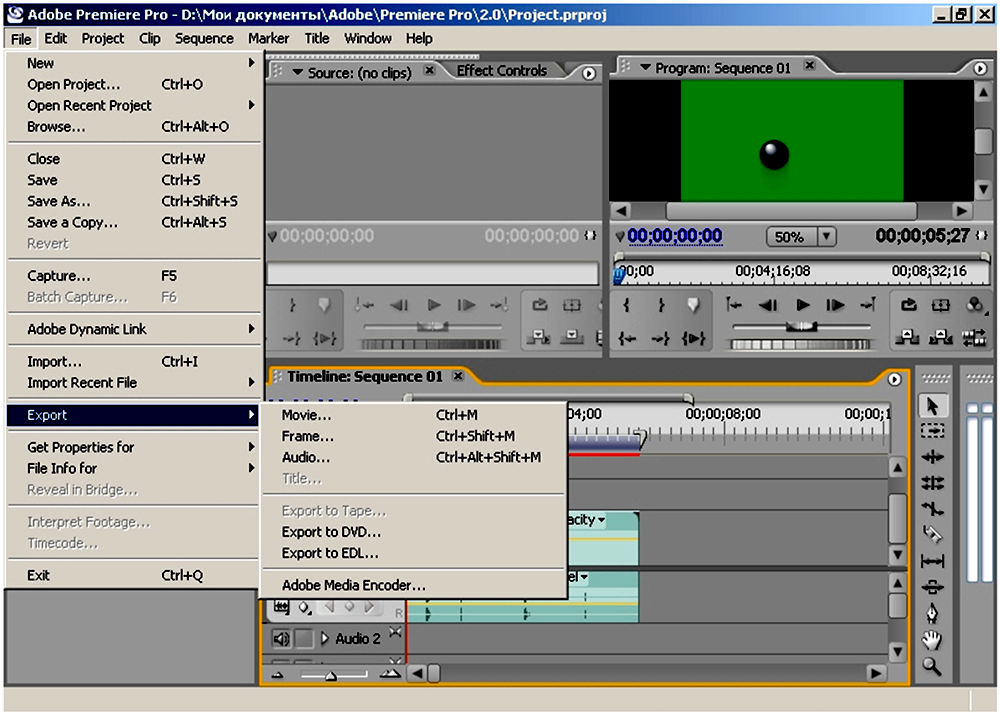Click the Timeline zoom slider handle
Viewport: 1000px width, 716px height.
[x=330, y=675]
